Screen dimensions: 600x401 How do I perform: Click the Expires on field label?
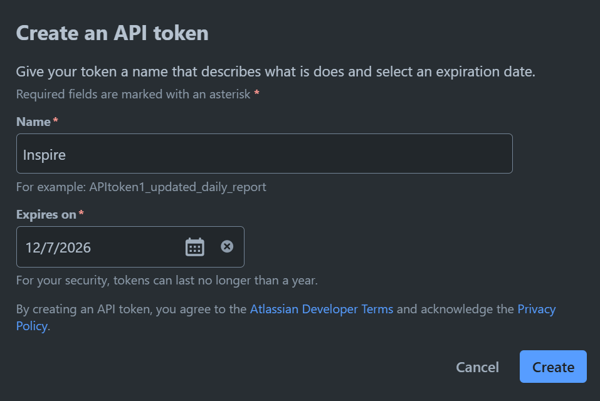point(46,214)
